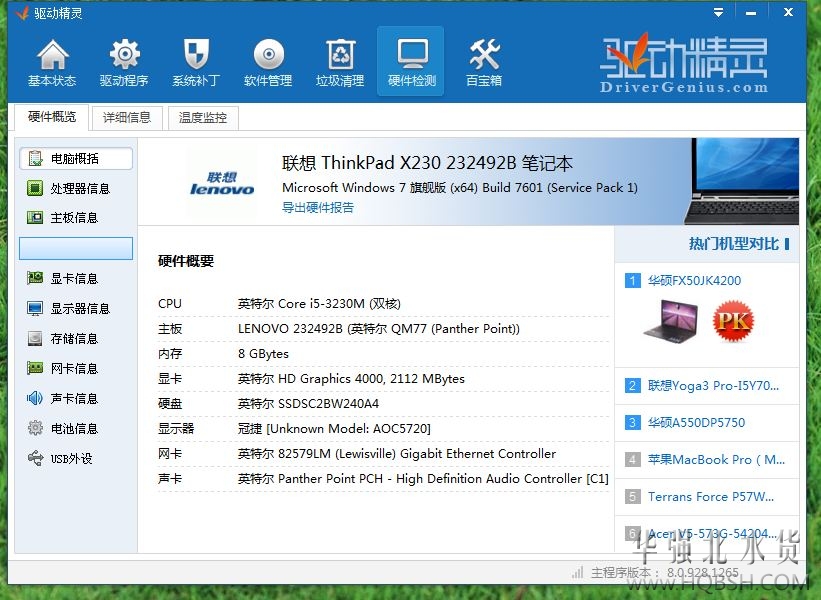This screenshot has width=821, height=600.
Task: Open 软件管理 disc icon
Action: 268,63
